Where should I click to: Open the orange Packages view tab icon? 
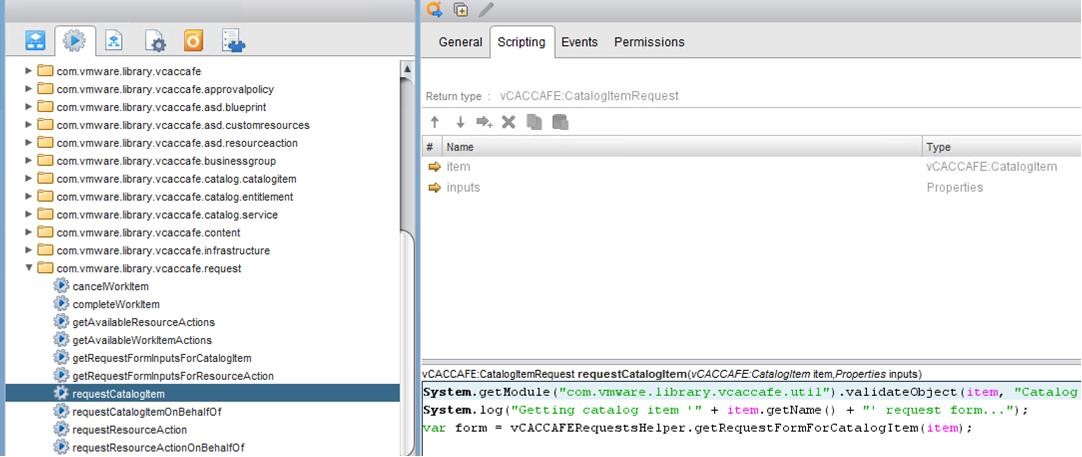coord(194,41)
